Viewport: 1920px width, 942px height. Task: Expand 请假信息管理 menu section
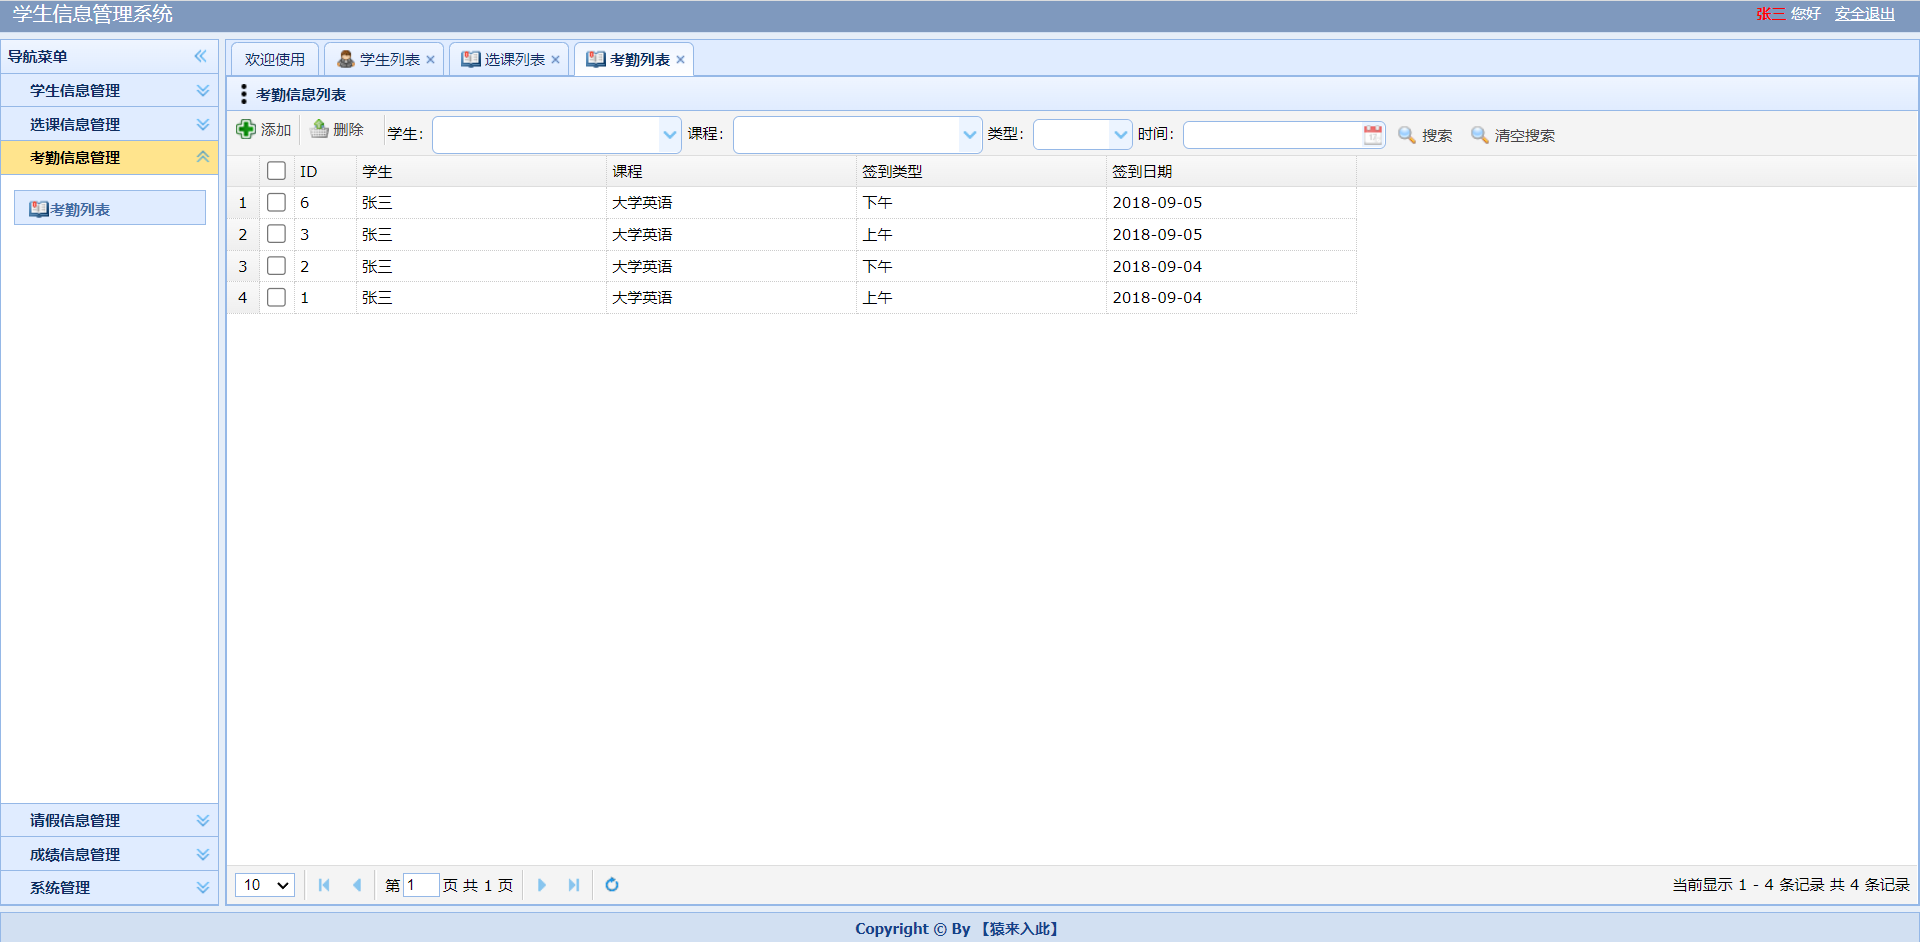[110, 821]
